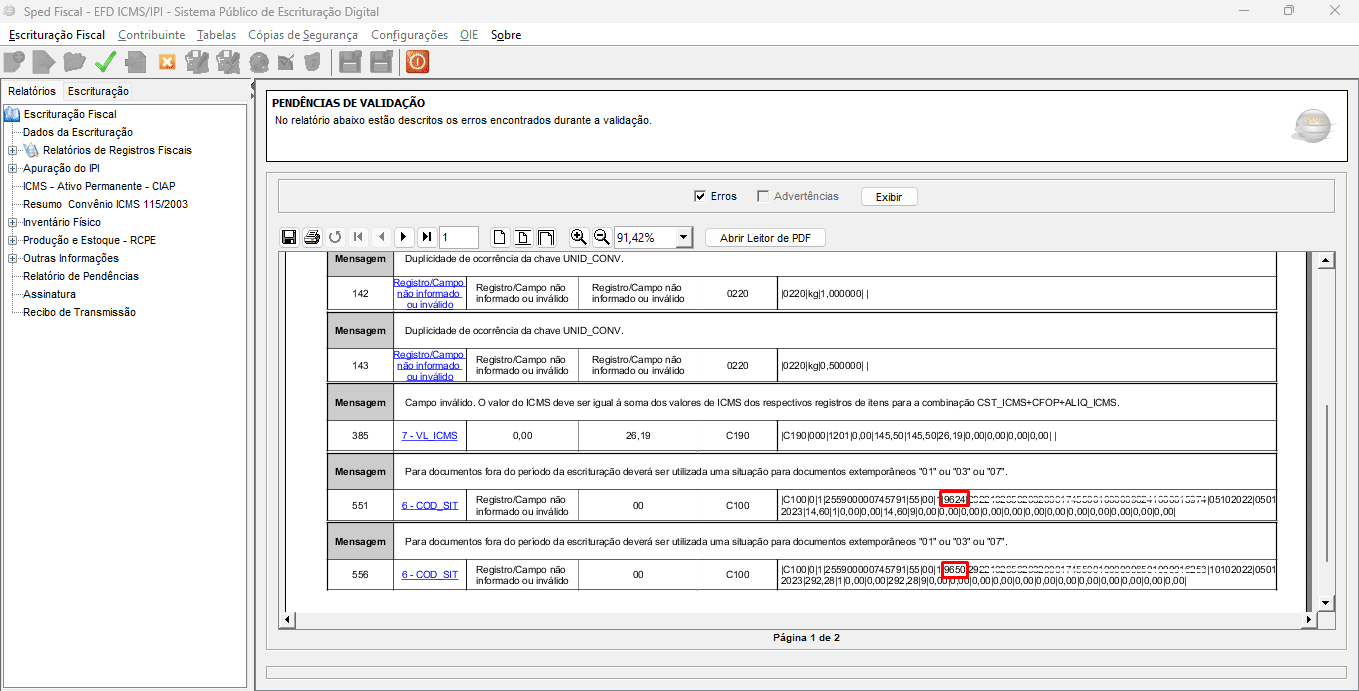Save the report with the floppy disk icon
This screenshot has width=1359, height=691.
(x=289, y=237)
